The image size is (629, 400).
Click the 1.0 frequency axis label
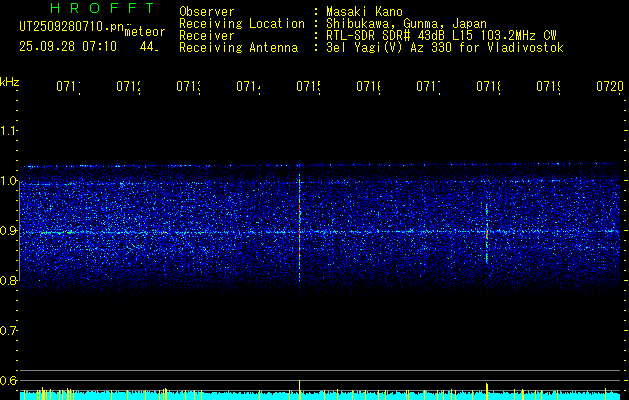click(8, 181)
